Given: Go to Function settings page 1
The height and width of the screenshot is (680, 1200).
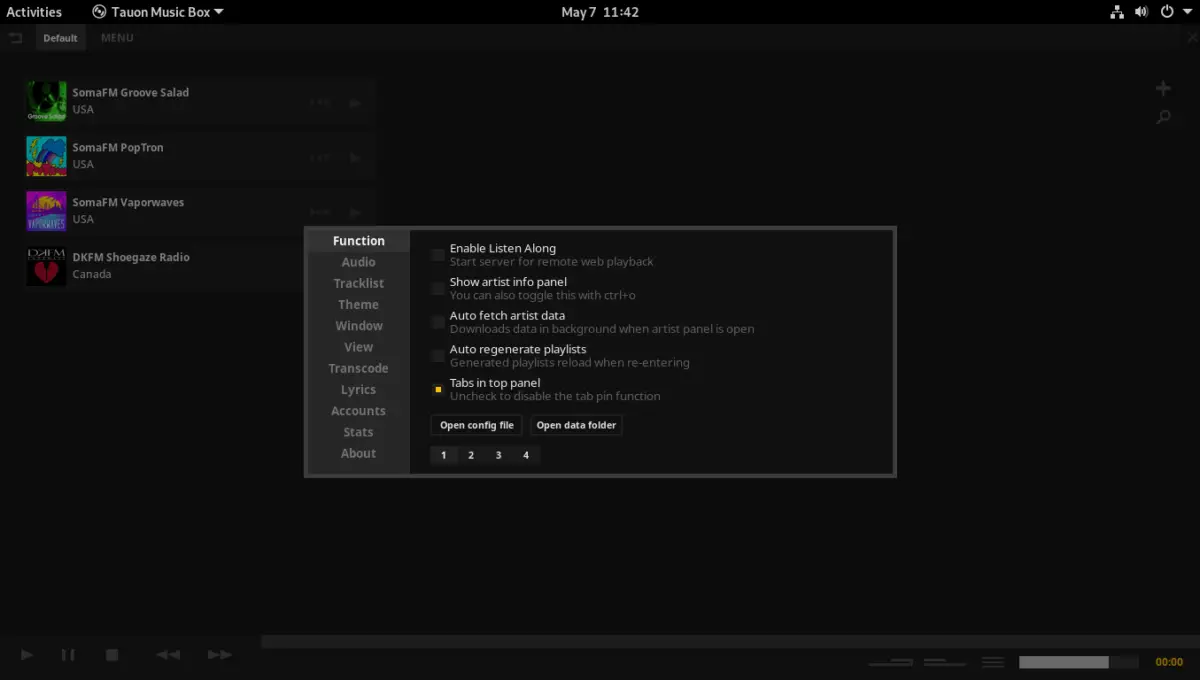Looking at the screenshot, I should (444, 455).
